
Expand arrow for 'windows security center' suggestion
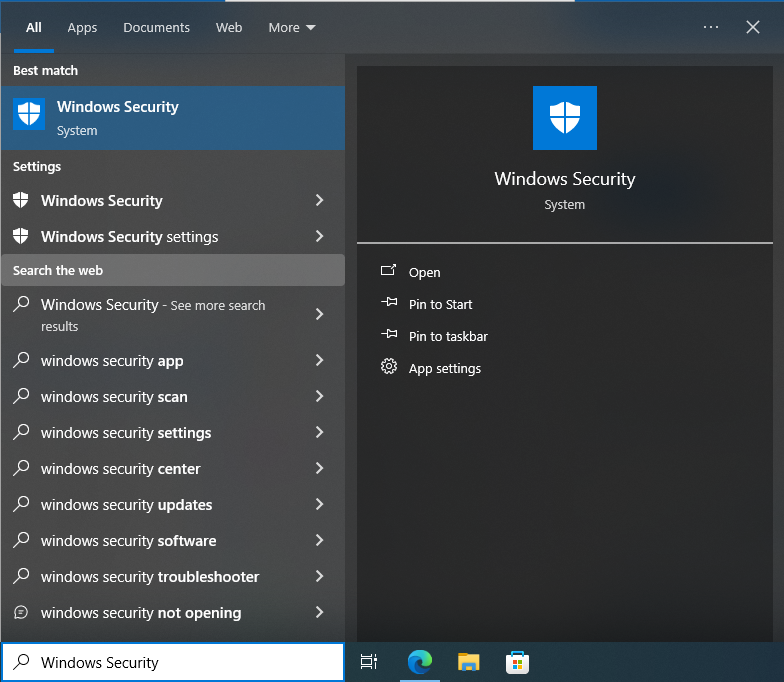(x=320, y=468)
